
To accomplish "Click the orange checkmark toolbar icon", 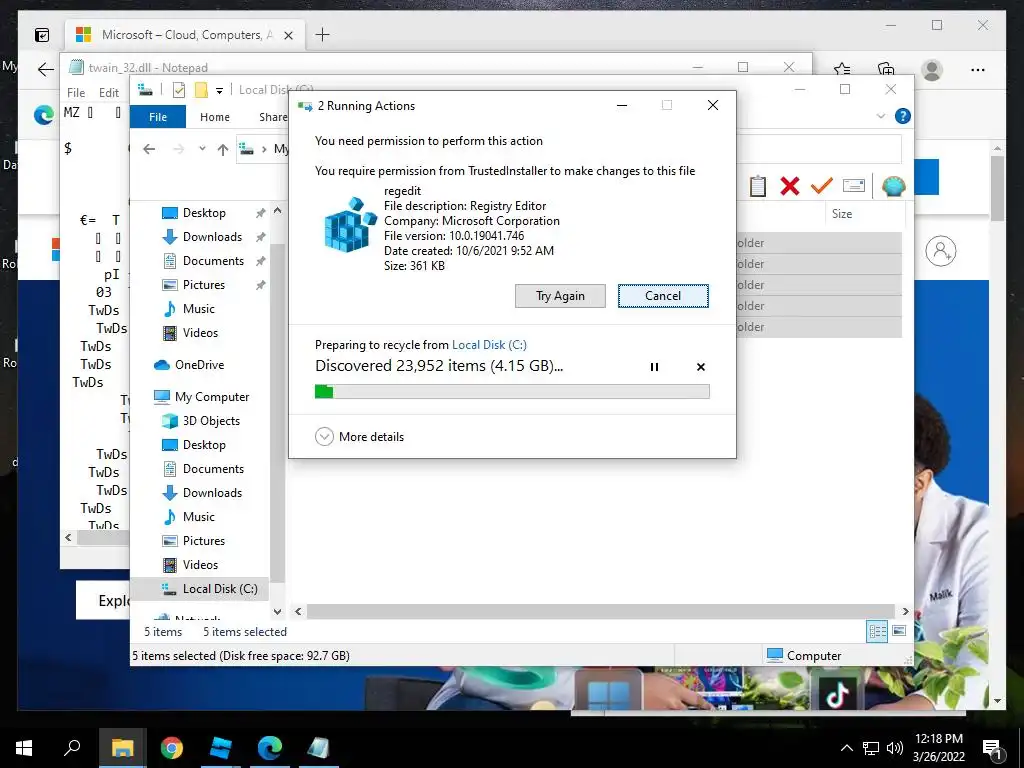I will (x=822, y=186).
